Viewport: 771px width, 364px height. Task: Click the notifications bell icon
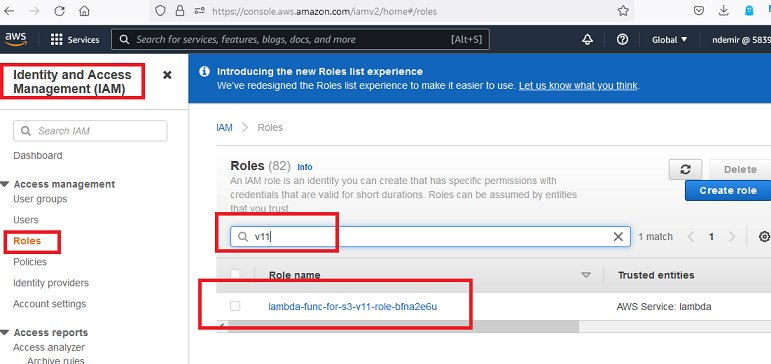[587, 40]
